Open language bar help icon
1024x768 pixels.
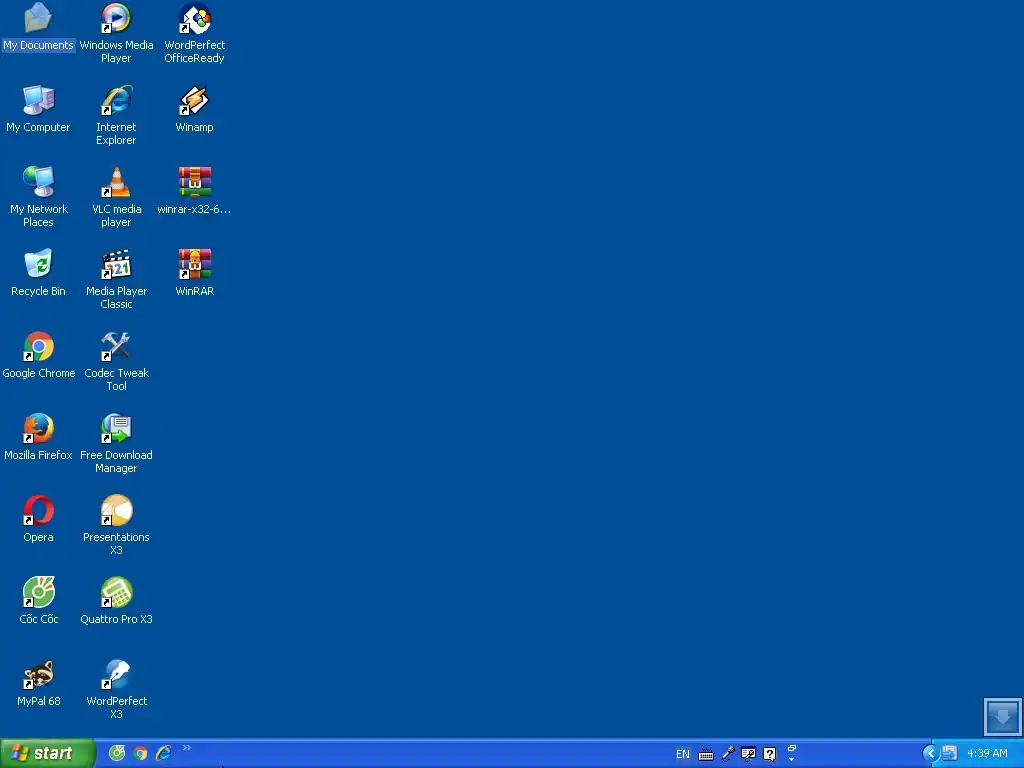pyautogui.click(x=770, y=754)
